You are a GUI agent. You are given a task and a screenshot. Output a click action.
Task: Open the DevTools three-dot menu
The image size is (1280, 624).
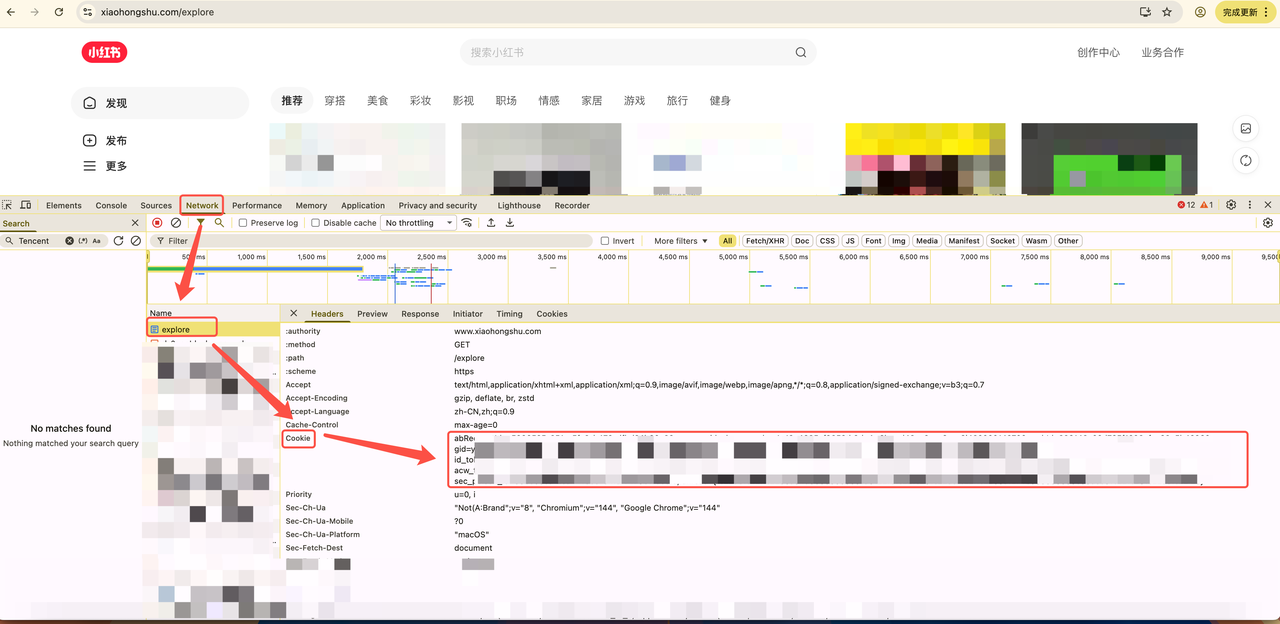pyautogui.click(x=1250, y=205)
